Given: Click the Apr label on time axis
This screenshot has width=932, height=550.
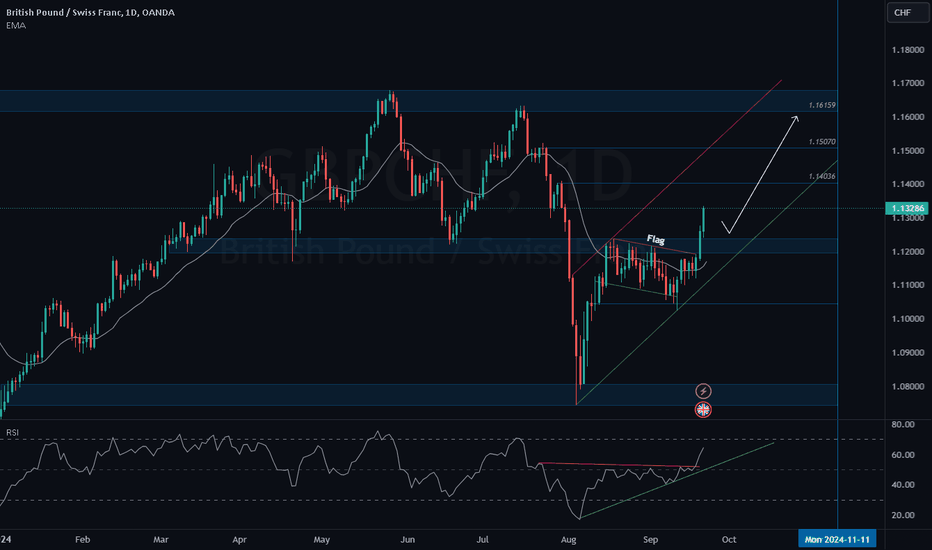Looking at the screenshot, I should pos(239,540).
